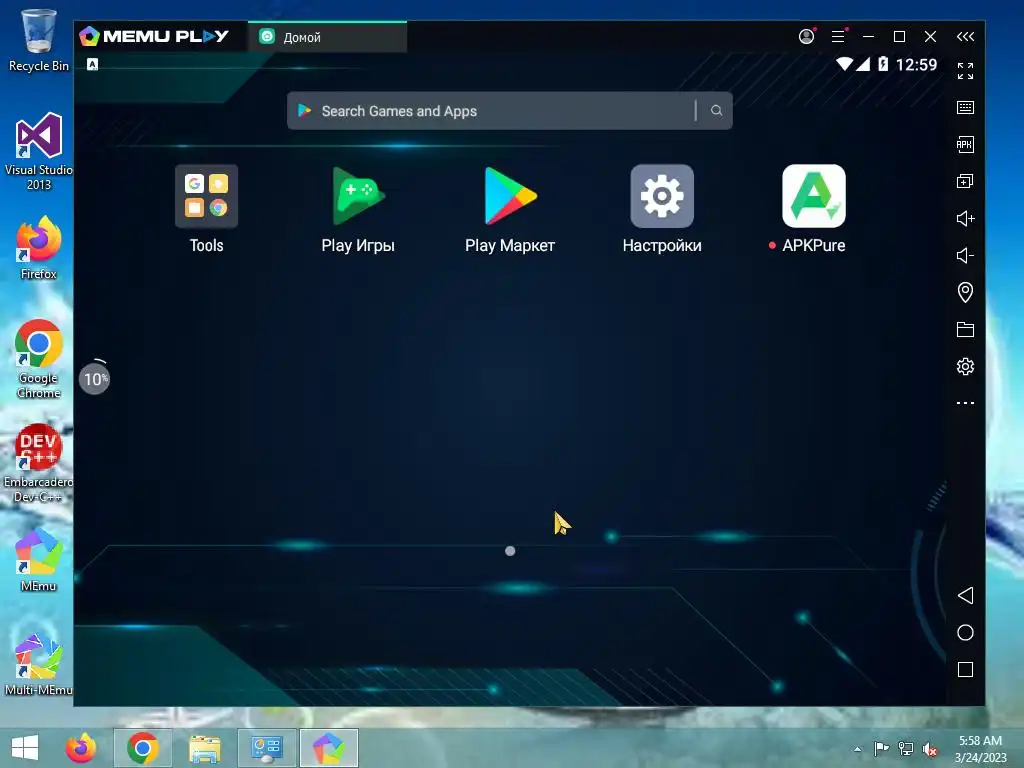Image resolution: width=1024 pixels, height=768 pixels.
Task: Open MEmu sidebar settings gear
Action: coord(965,366)
